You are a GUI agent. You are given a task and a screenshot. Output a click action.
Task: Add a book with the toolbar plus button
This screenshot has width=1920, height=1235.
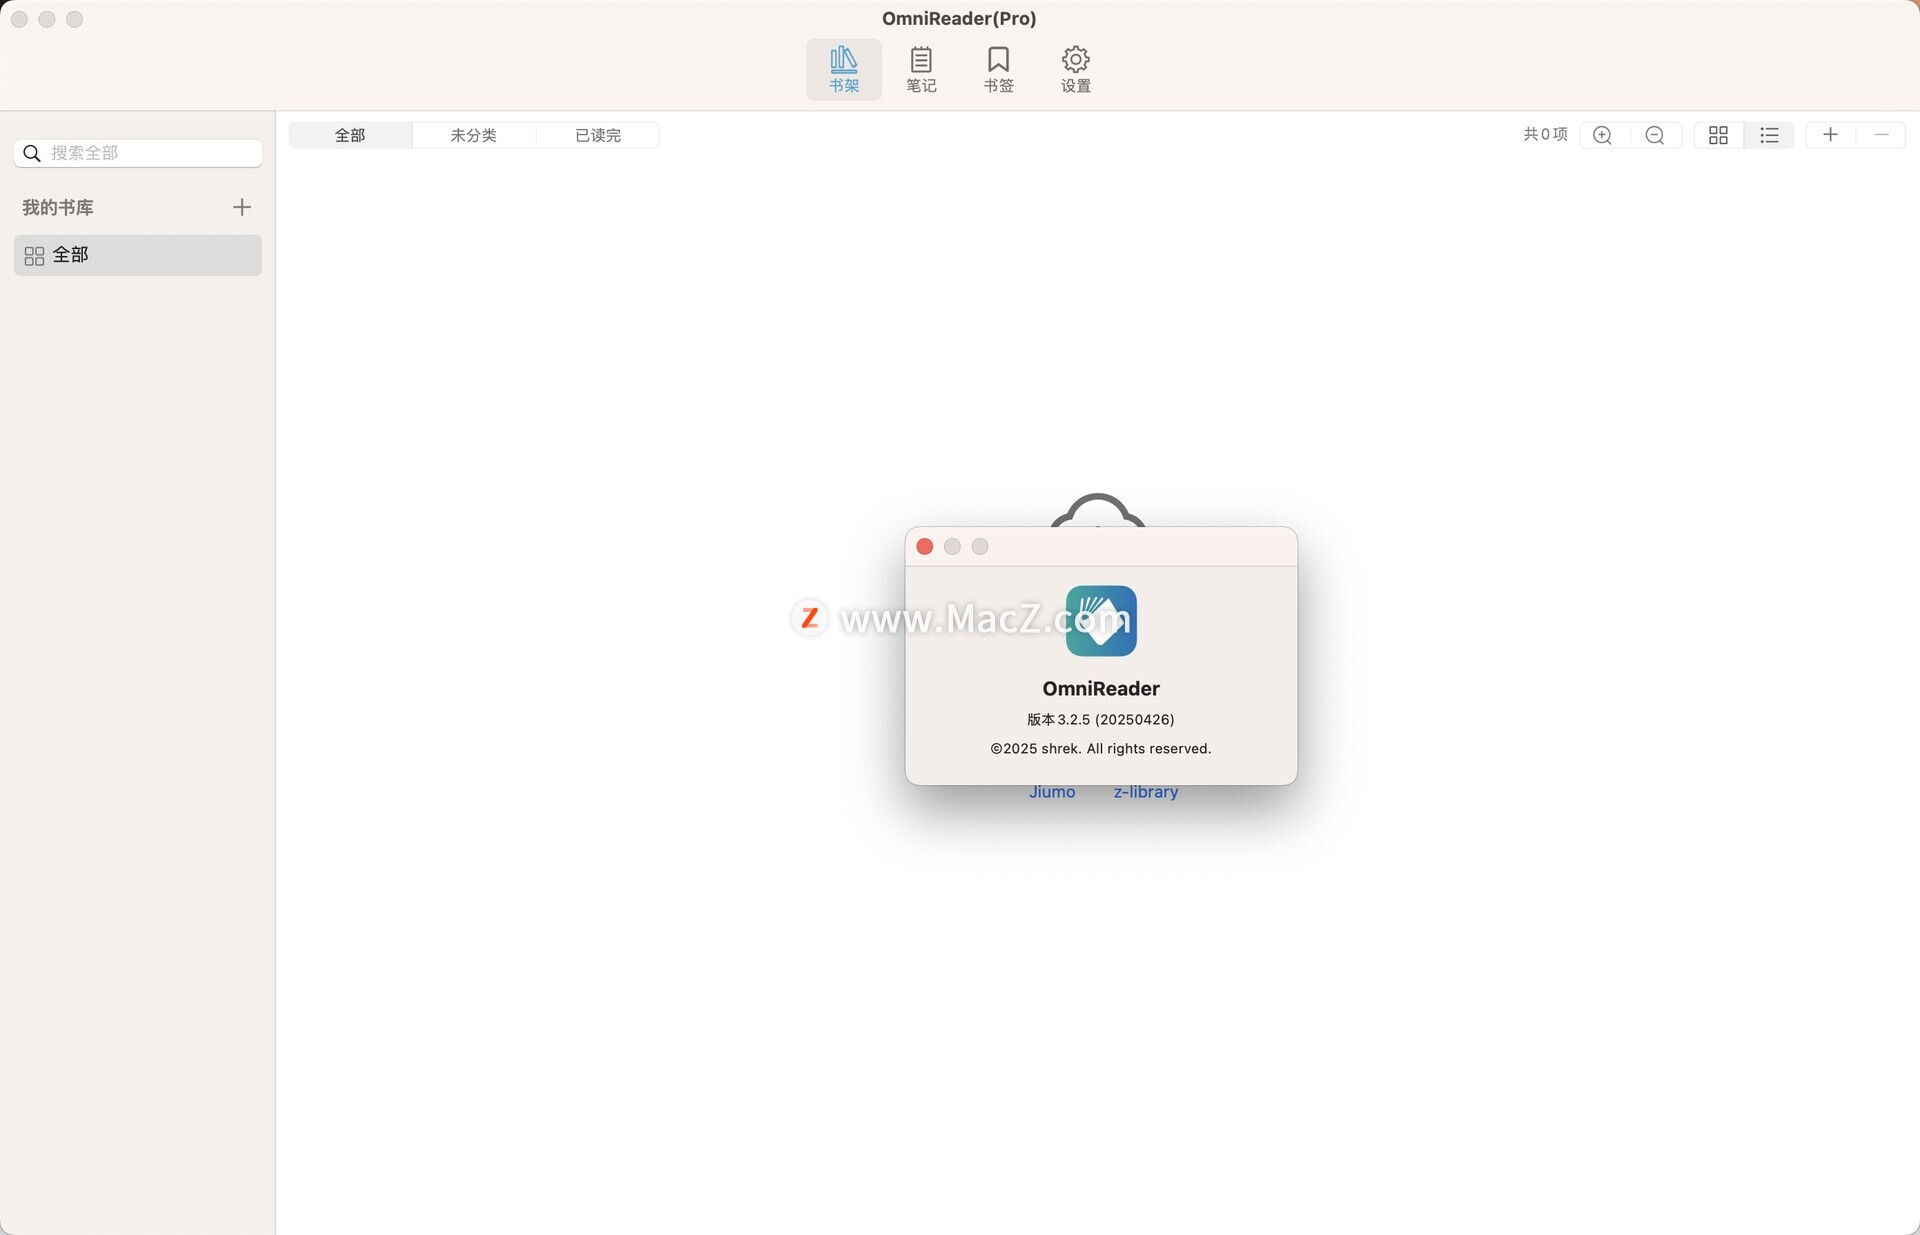click(x=1830, y=135)
